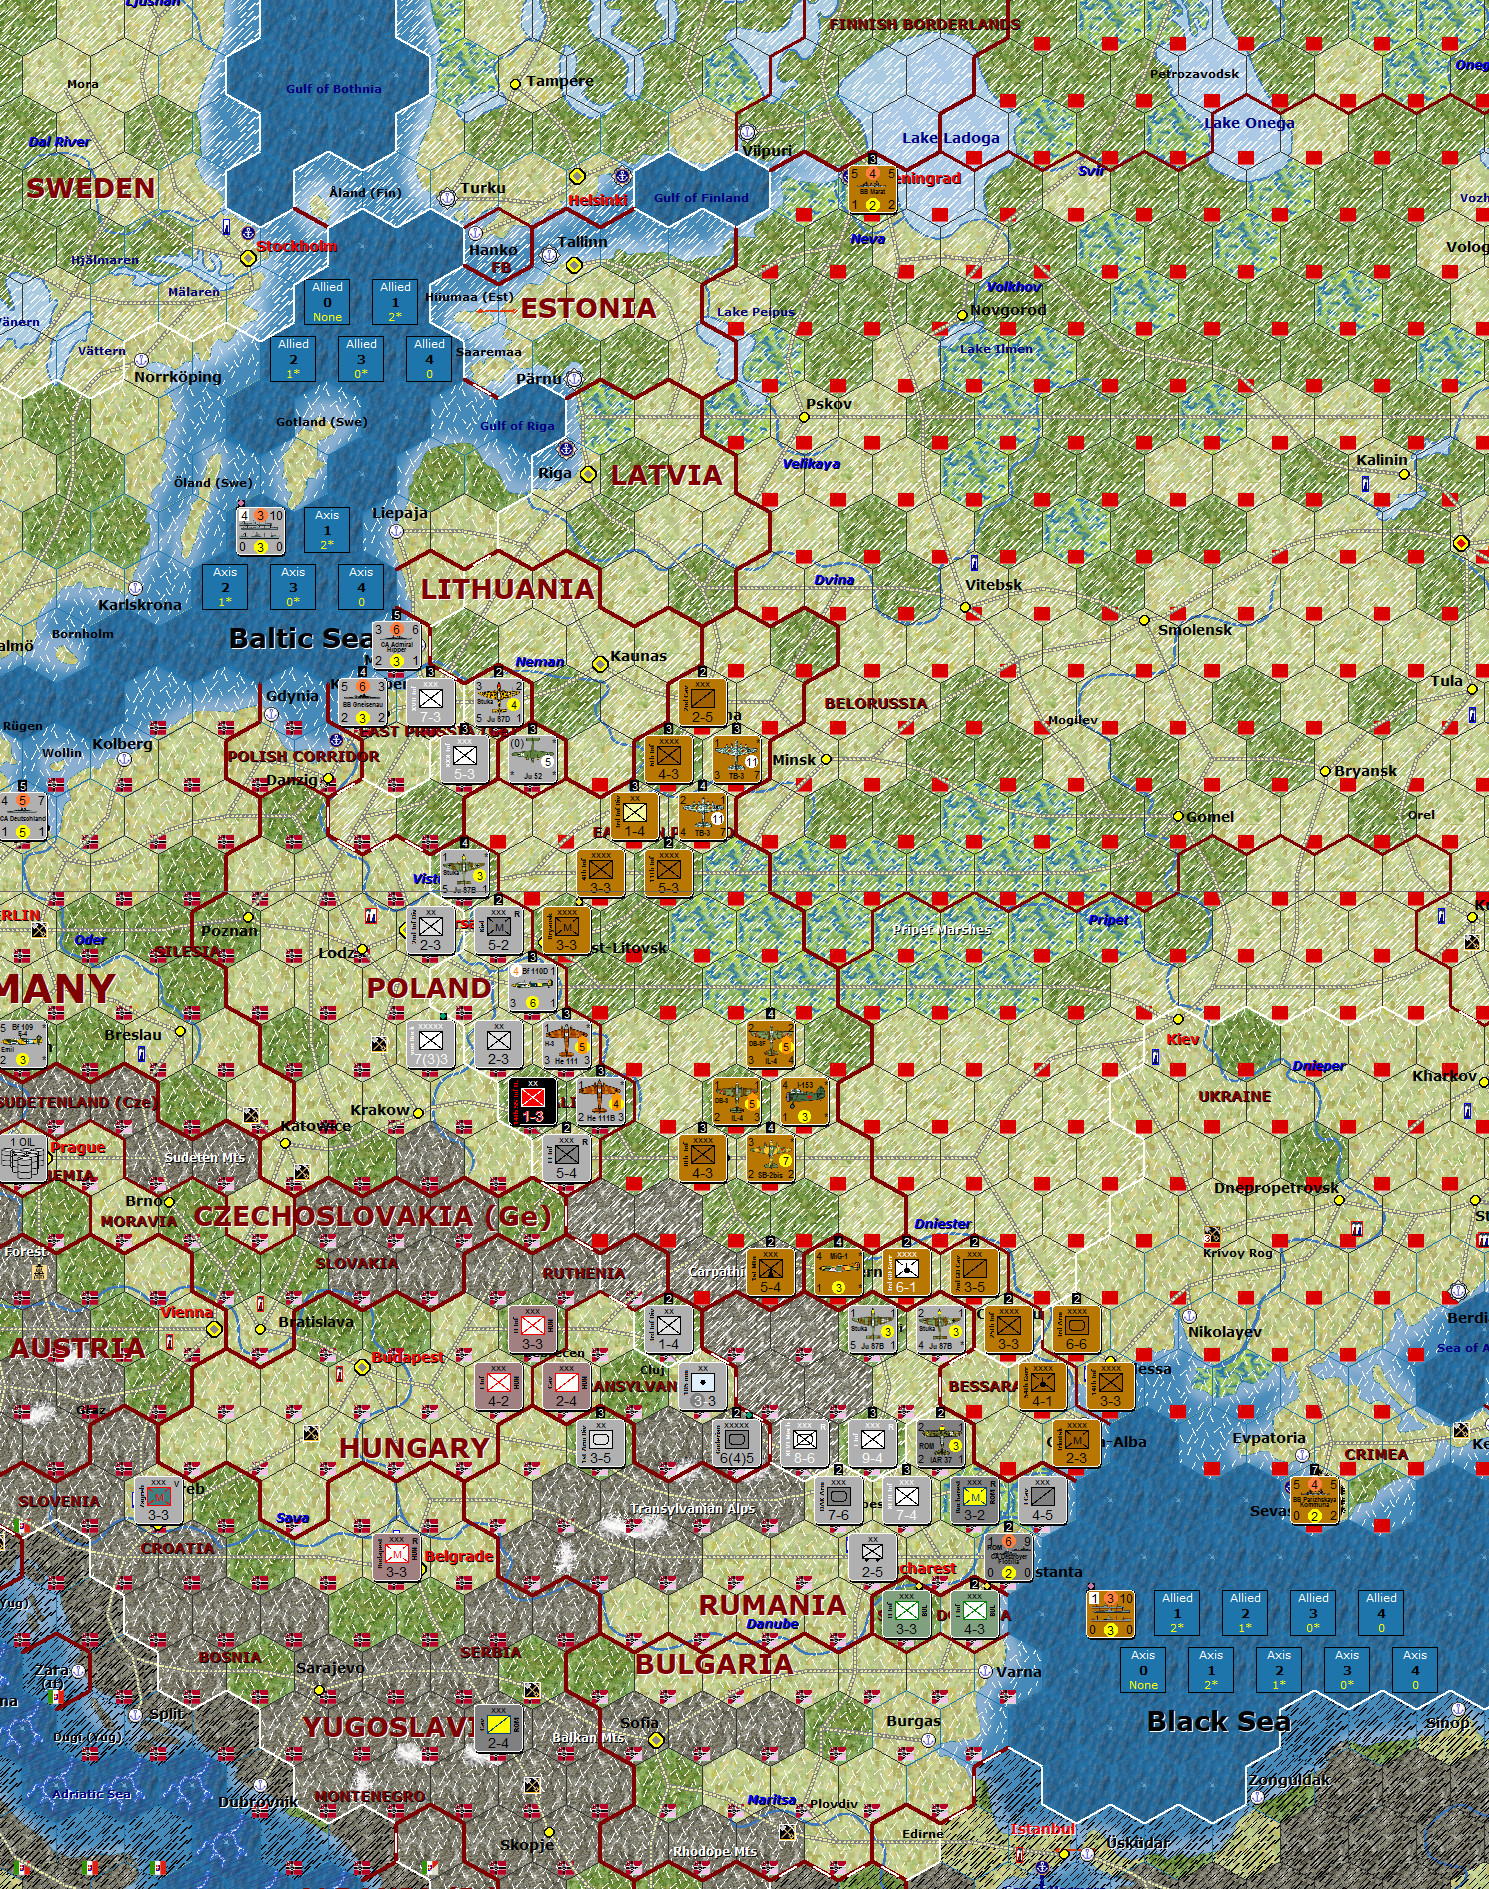Click the Istanbul city label
Image resolution: width=1489 pixels, height=1889 pixels.
(1042, 1830)
